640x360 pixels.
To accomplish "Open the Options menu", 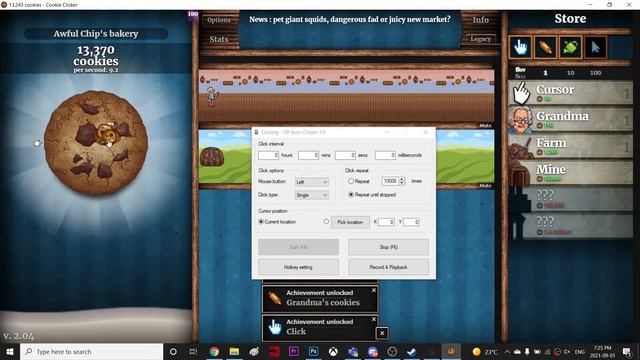I will click(x=219, y=20).
